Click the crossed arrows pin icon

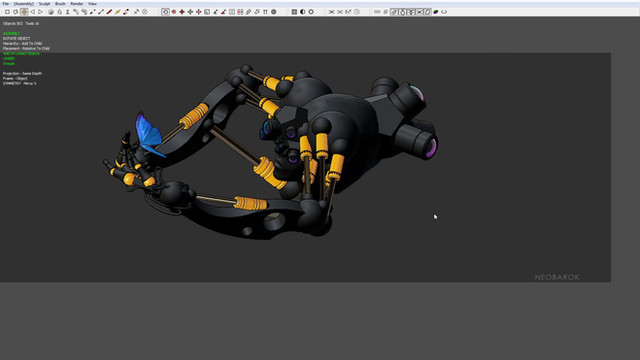pos(136,12)
